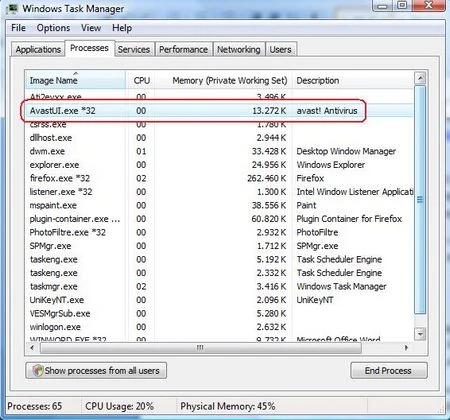
Task: Click the Processes: 65 status entry
Action: point(35,406)
